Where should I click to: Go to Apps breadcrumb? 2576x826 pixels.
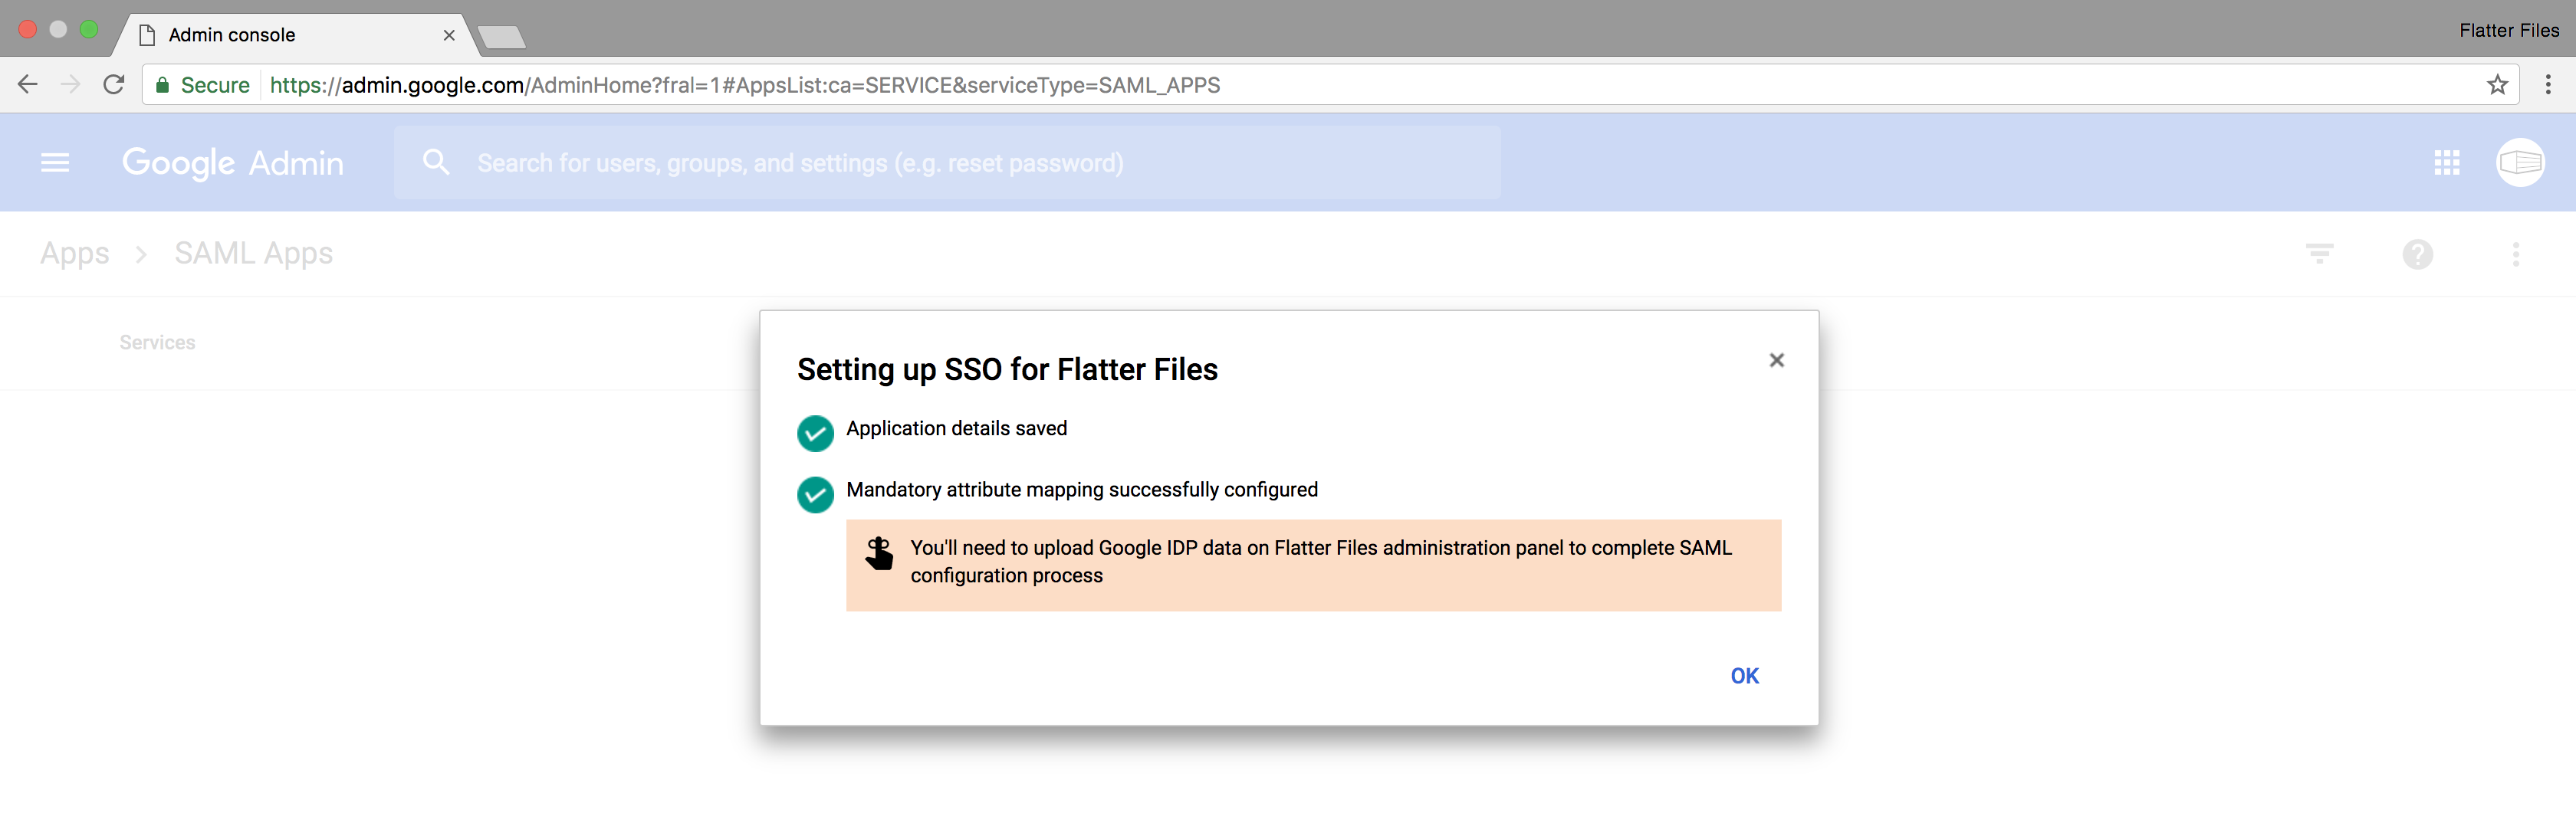point(75,254)
